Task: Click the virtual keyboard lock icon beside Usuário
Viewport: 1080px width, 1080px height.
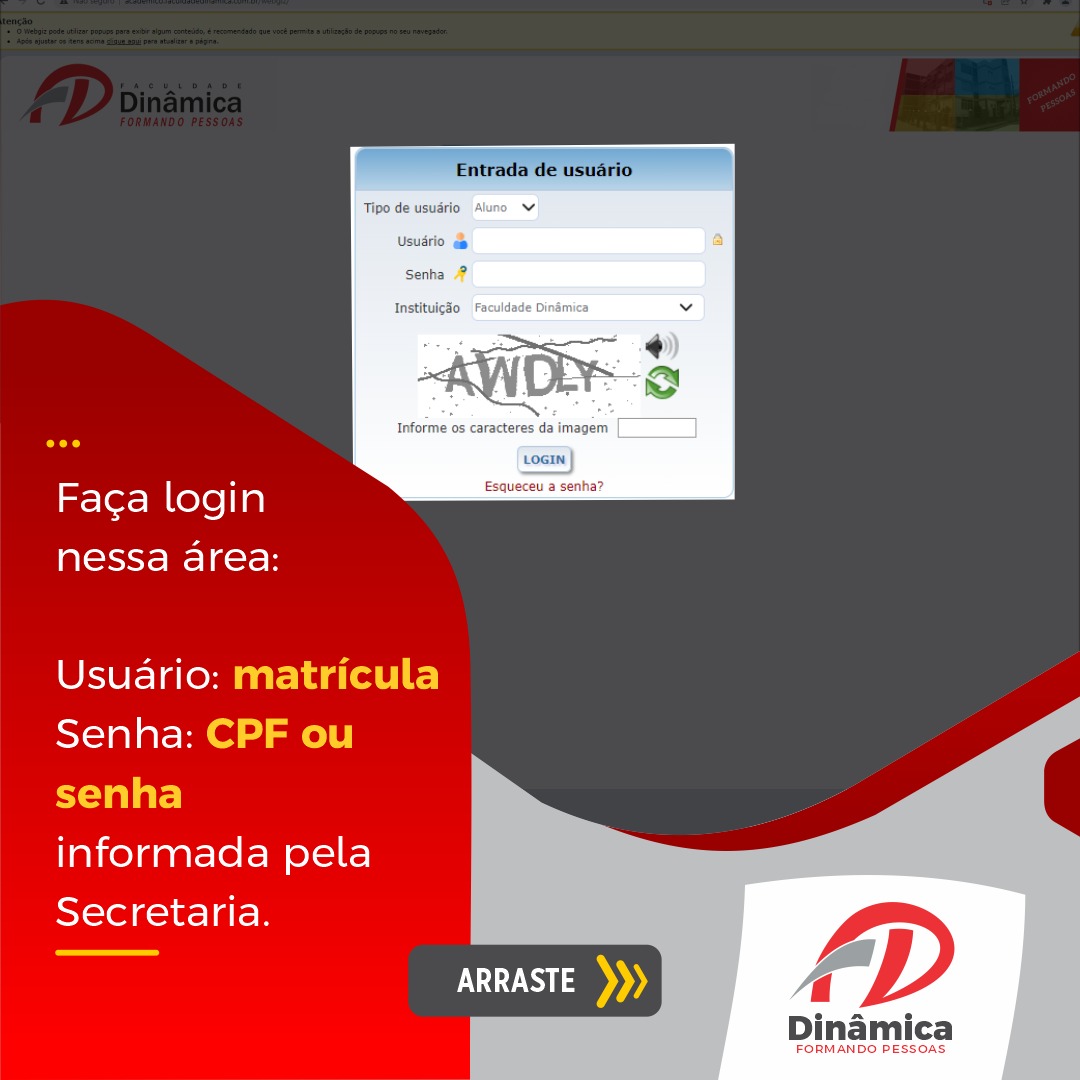Action: click(x=717, y=240)
